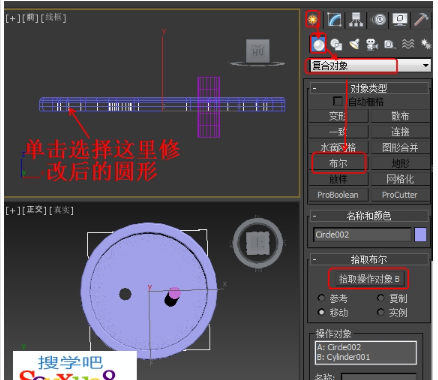Open the Display panel tab
Viewport: 438px width, 380px height.
[400, 19]
